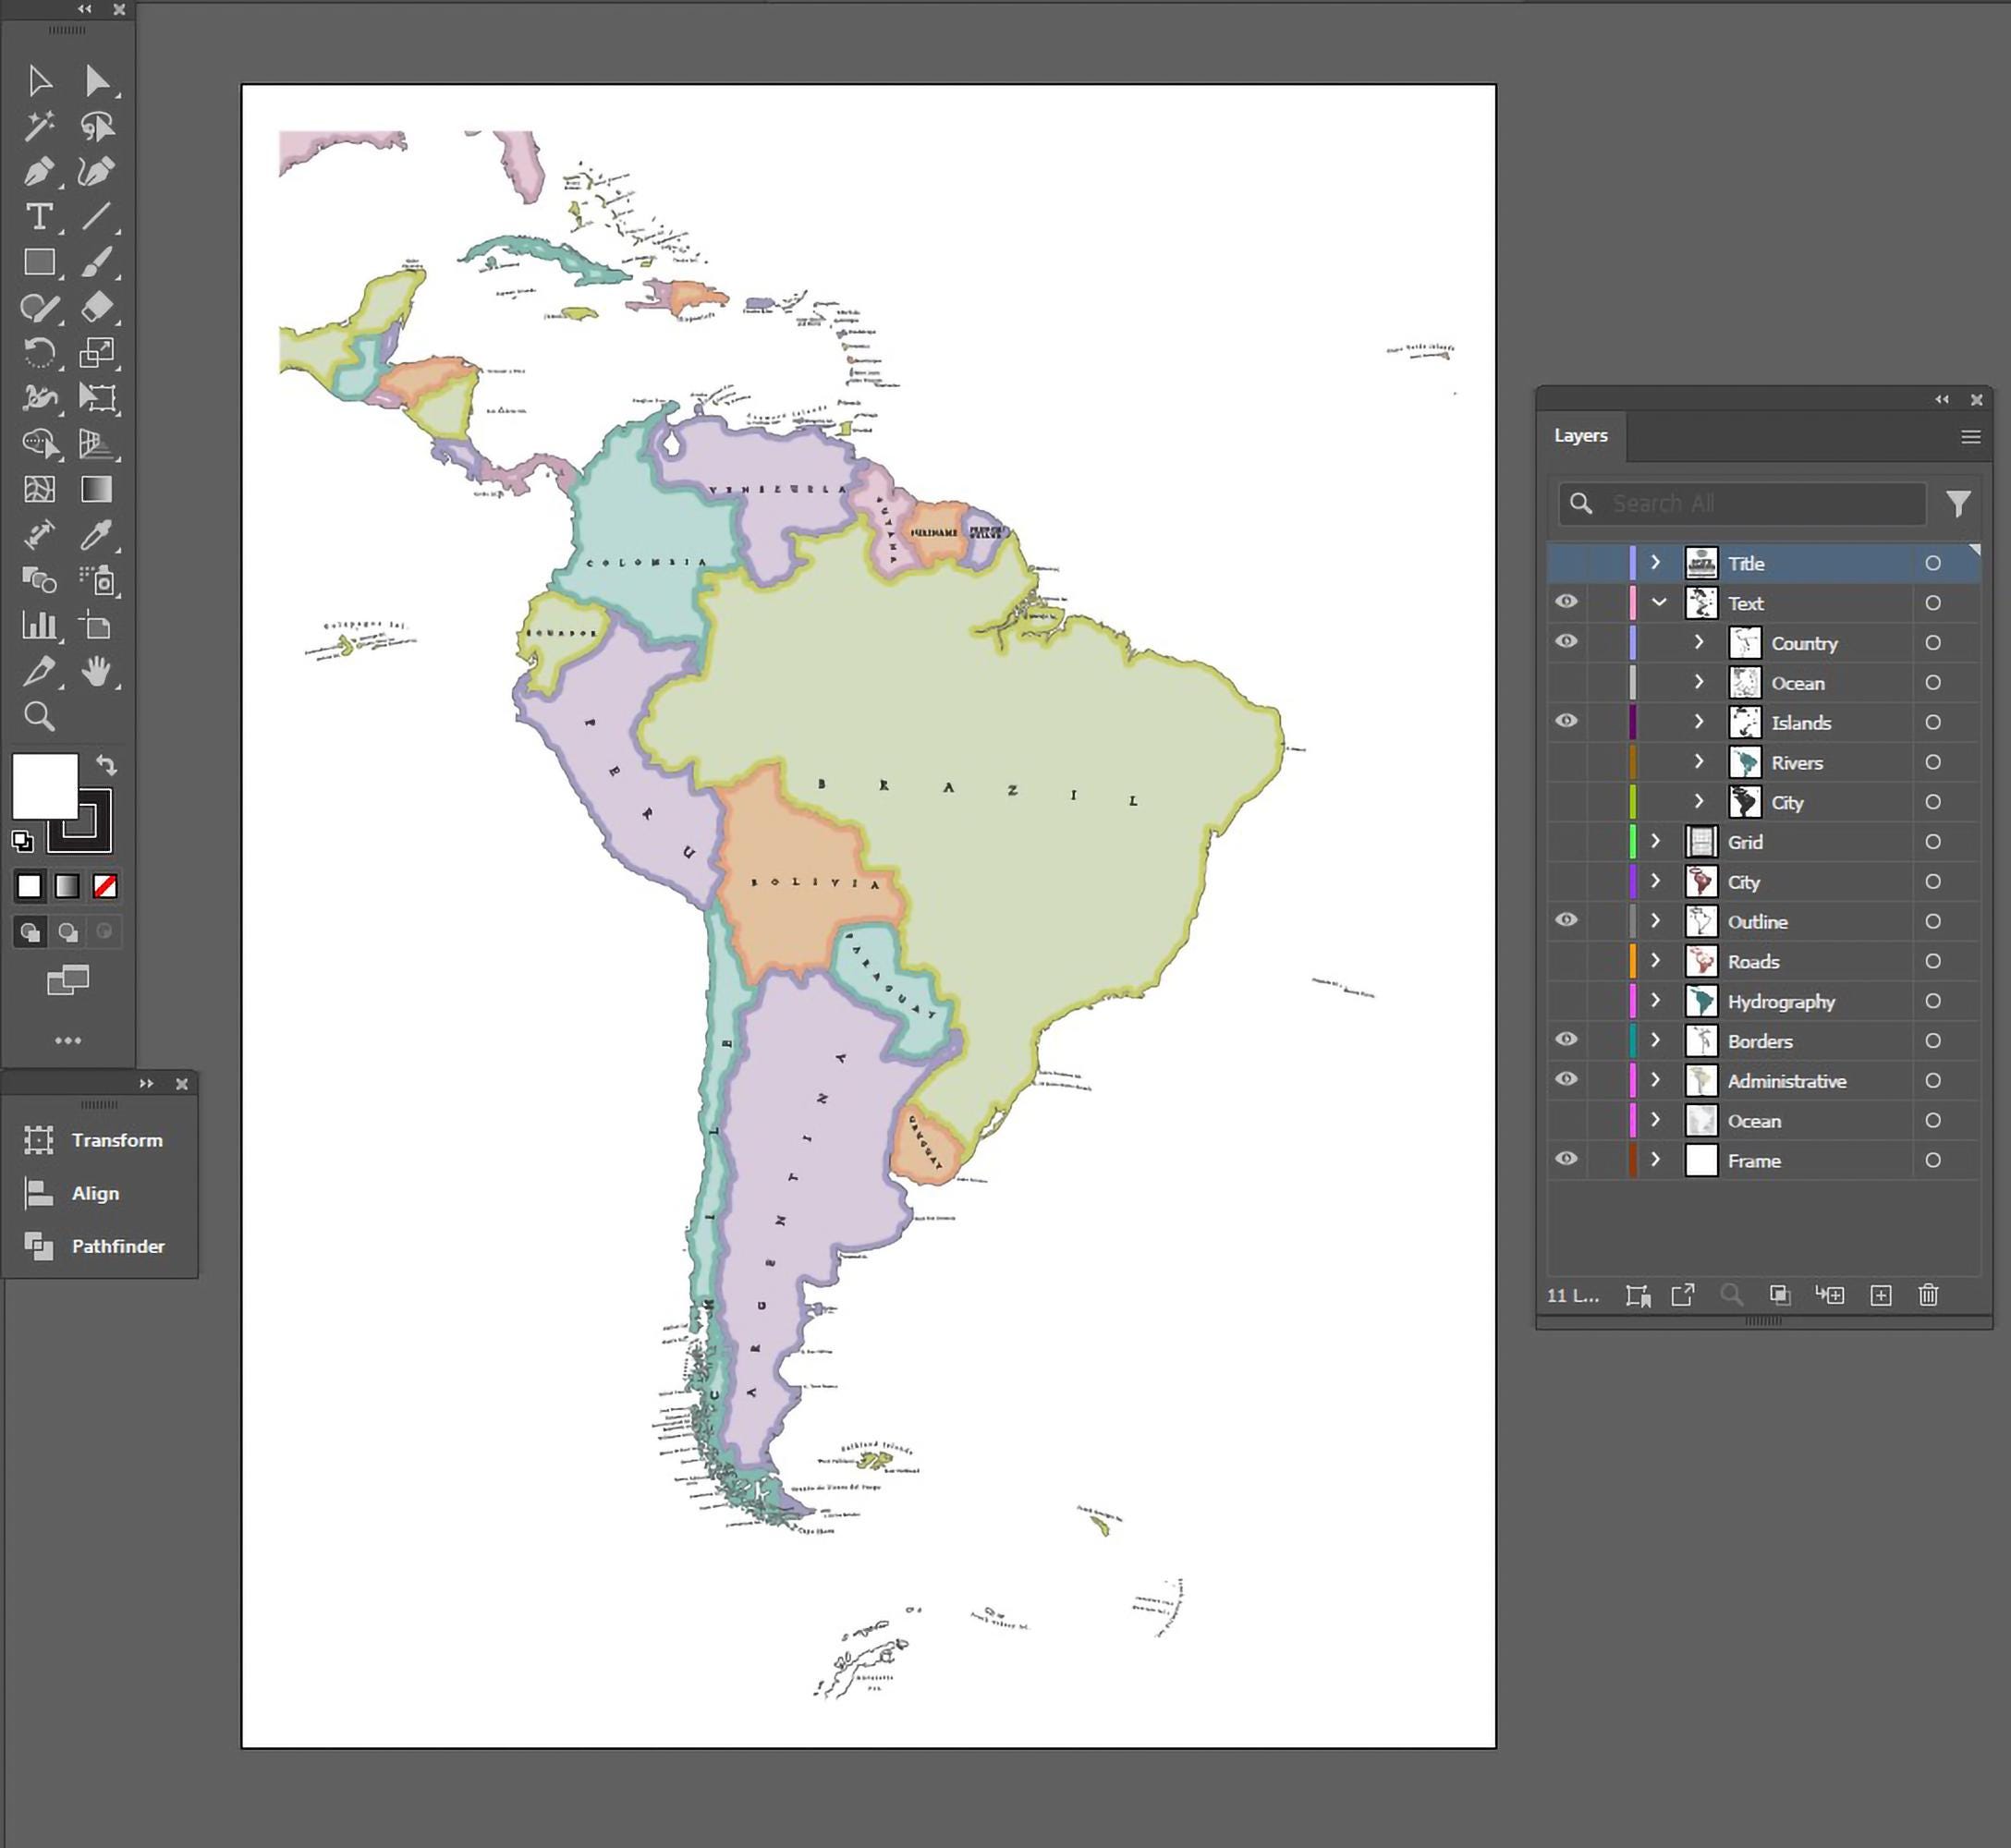Hide the Borders layer

click(x=1566, y=1040)
